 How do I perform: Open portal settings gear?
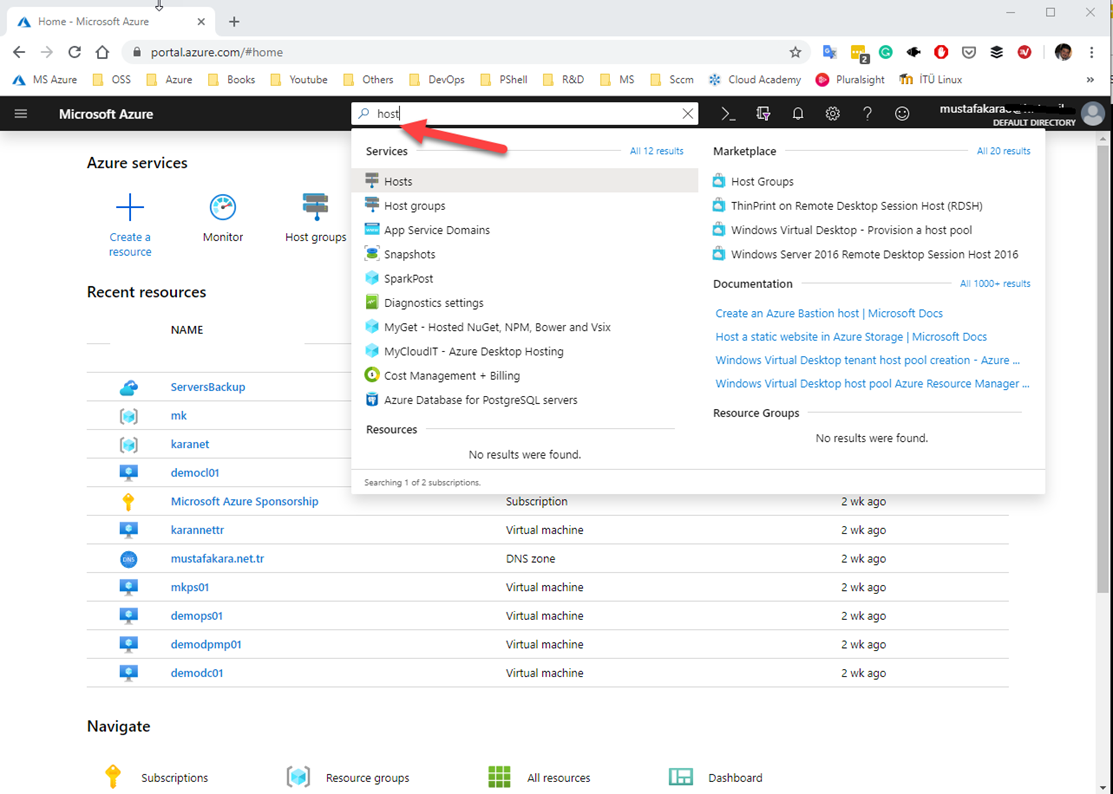coord(833,114)
